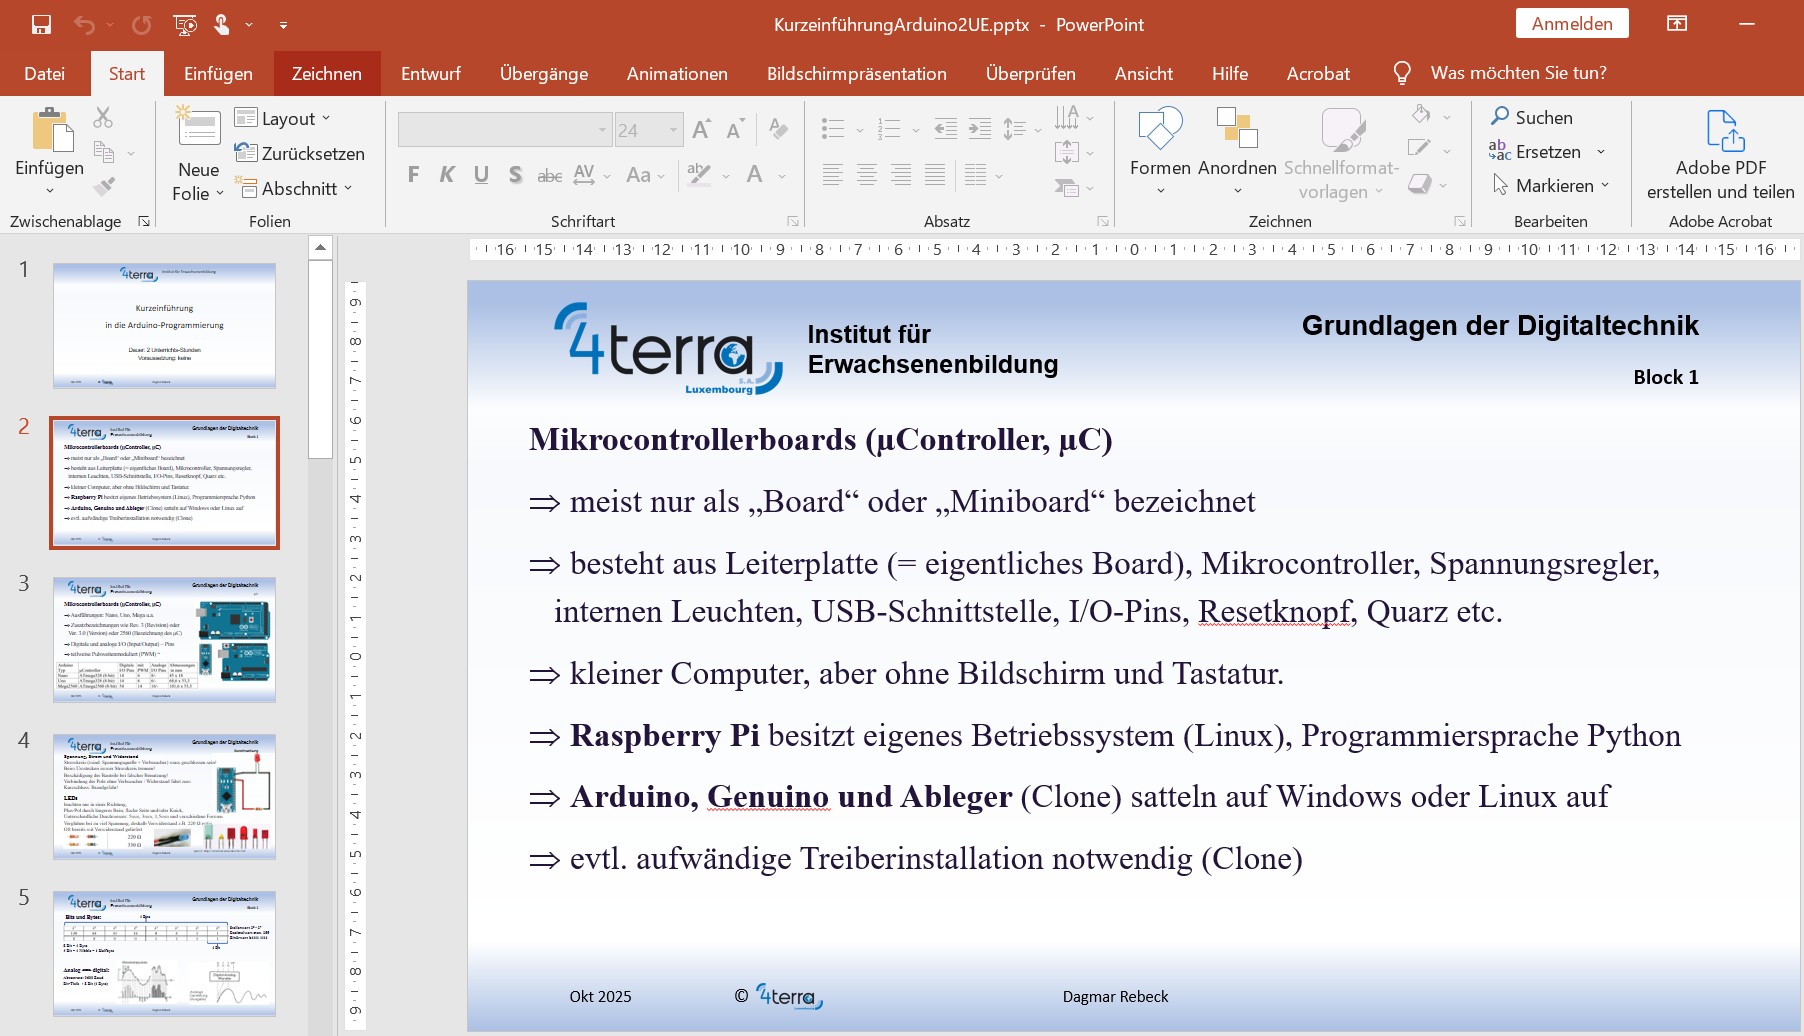Open the font size dropdown
This screenshot has height=1036, width=1804.
click(x=673, y=130)
